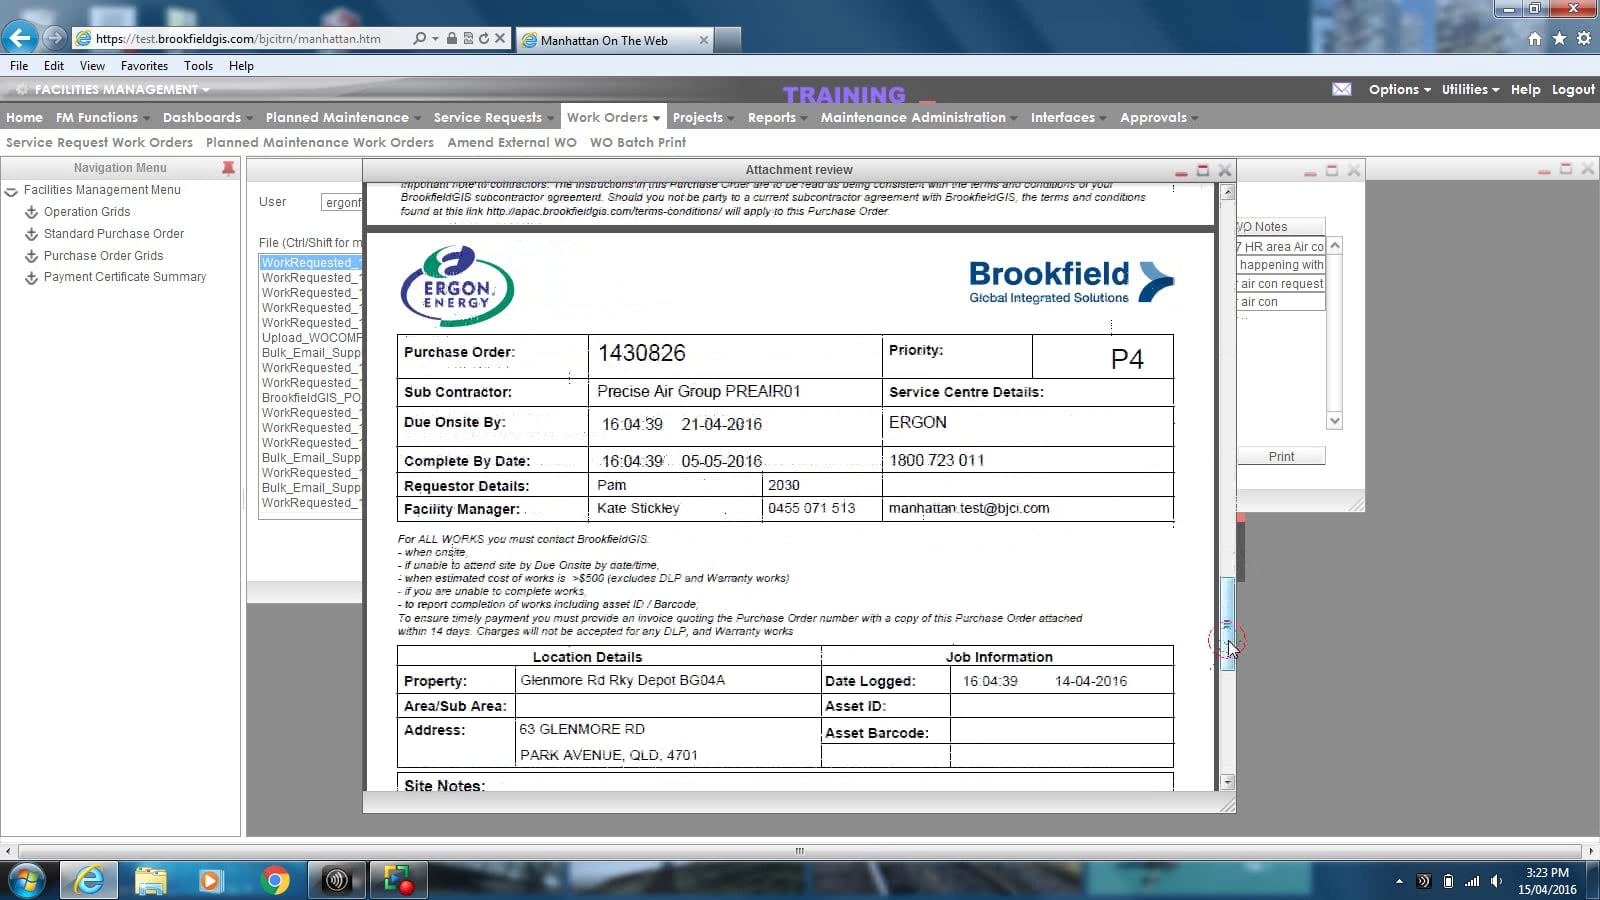
Task: Click the download icon beside Payment Certificate Summary
Action: pos(31,277)
